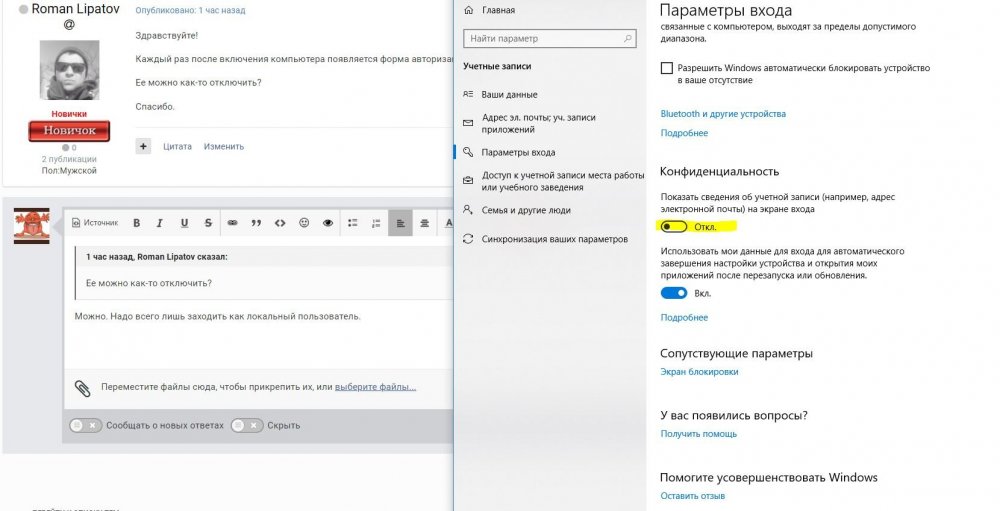Go to Ваши данные in the sidebar
This screenshot has width=1000, height=511.
pyautogui.click(x=508, y=94)
